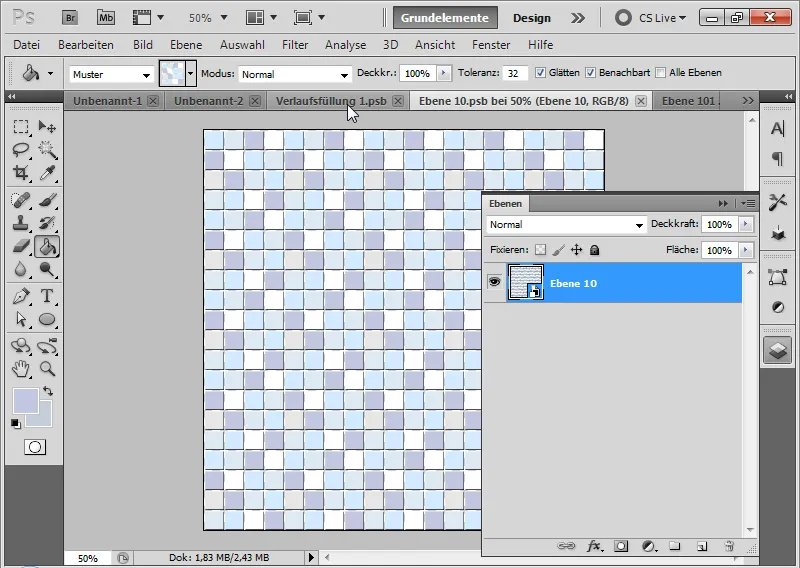Toggle lock image pixels brush icon
This screenshot has width=800, height=568.
pyautogui.click(x=559, y=250)
